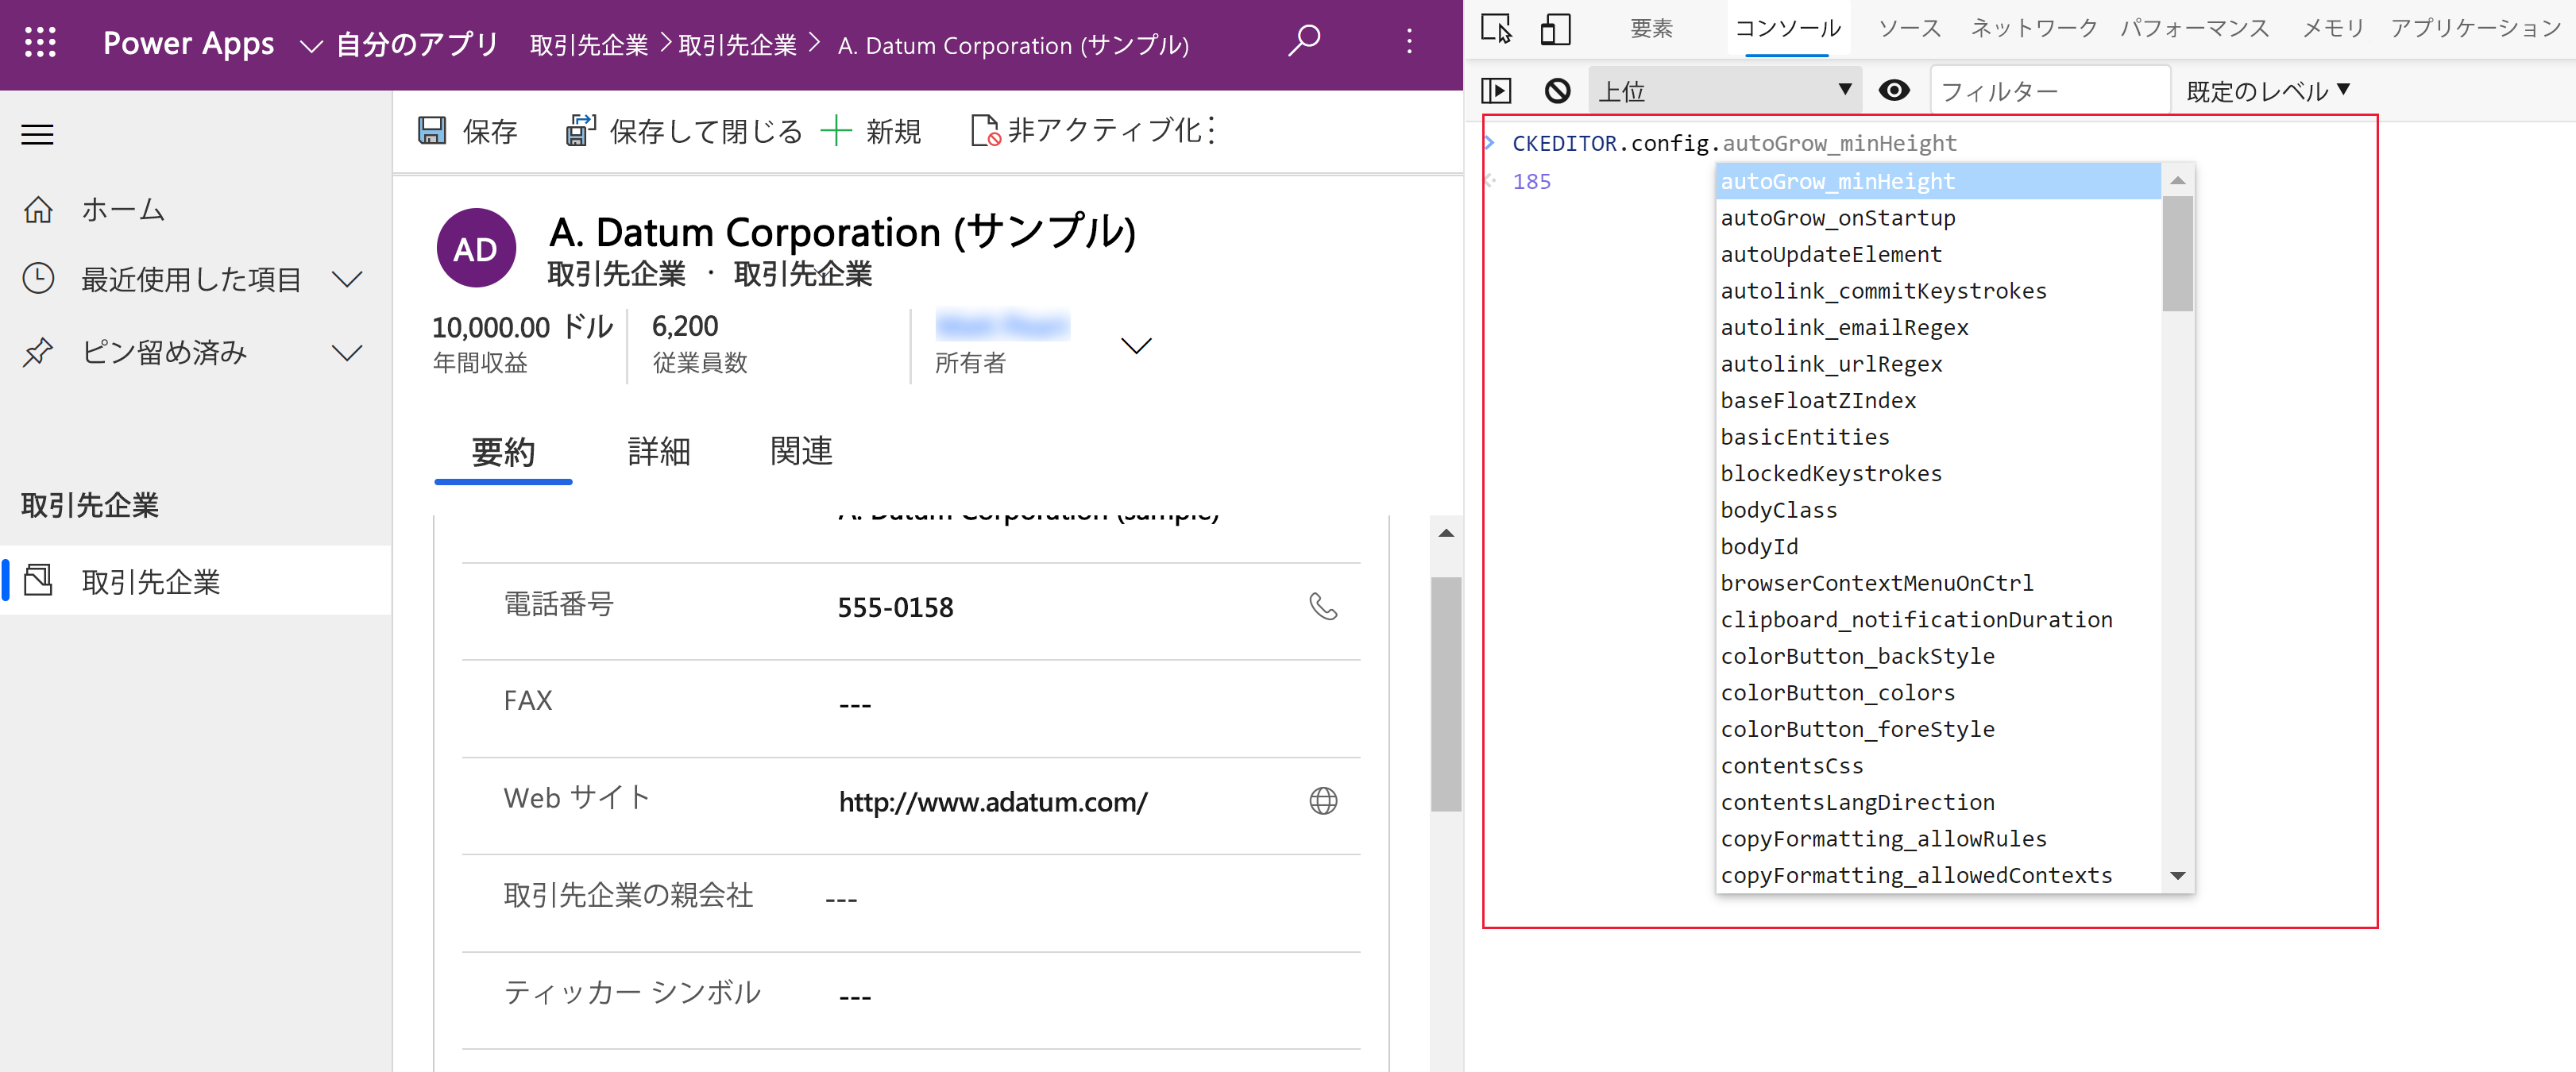Screen dimensions: 2576x1072
Task: Toggle the hamburger navigation menu
Action: click(38, 134)
